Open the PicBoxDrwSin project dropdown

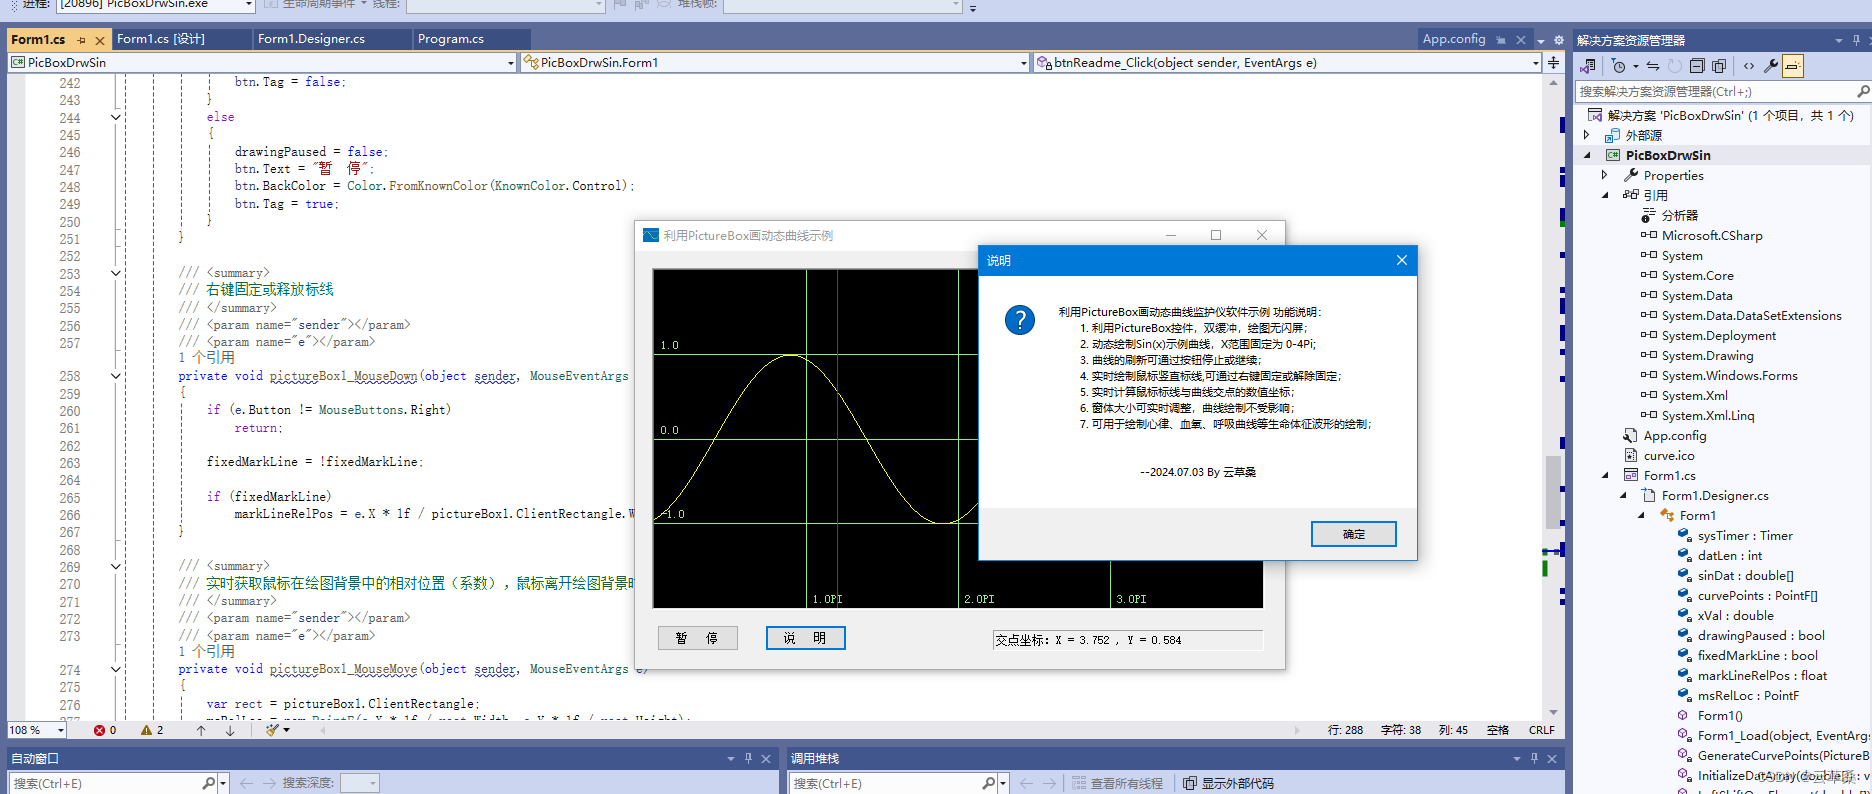click(510, 63)
